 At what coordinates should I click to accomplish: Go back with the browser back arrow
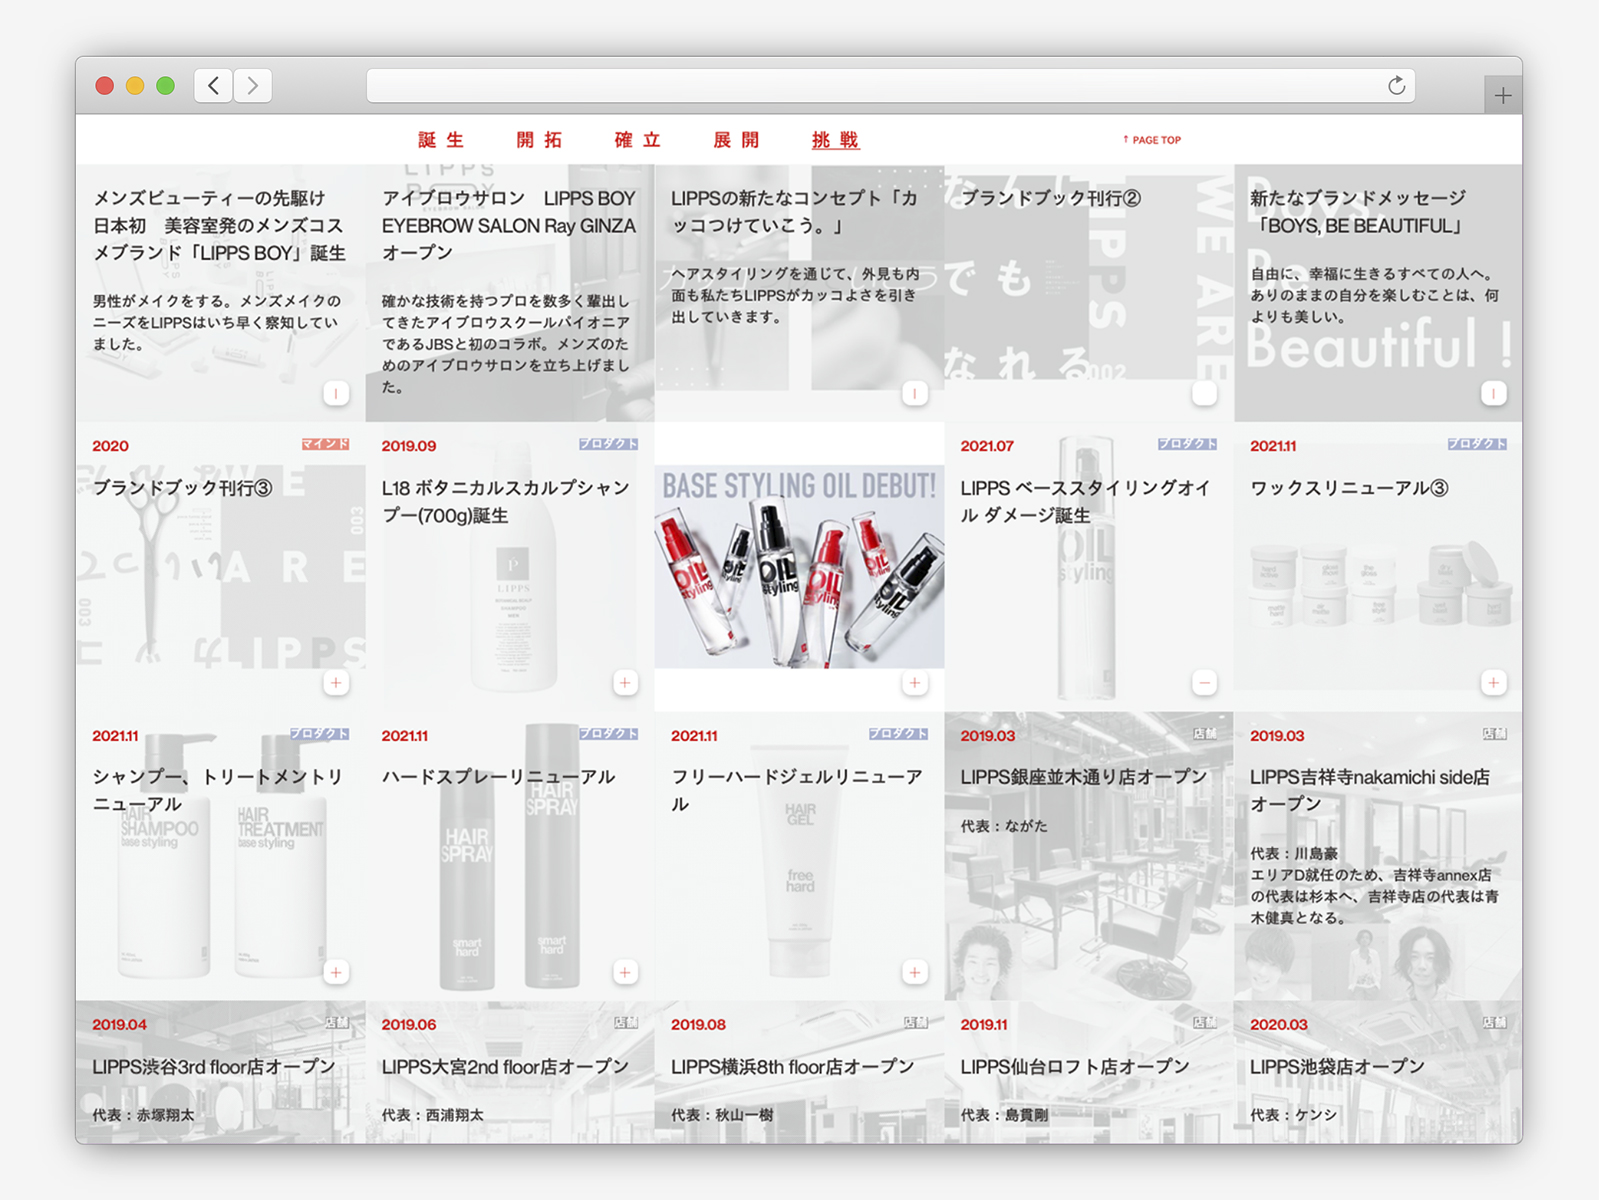pyautogui.click(x=213, y=86)
